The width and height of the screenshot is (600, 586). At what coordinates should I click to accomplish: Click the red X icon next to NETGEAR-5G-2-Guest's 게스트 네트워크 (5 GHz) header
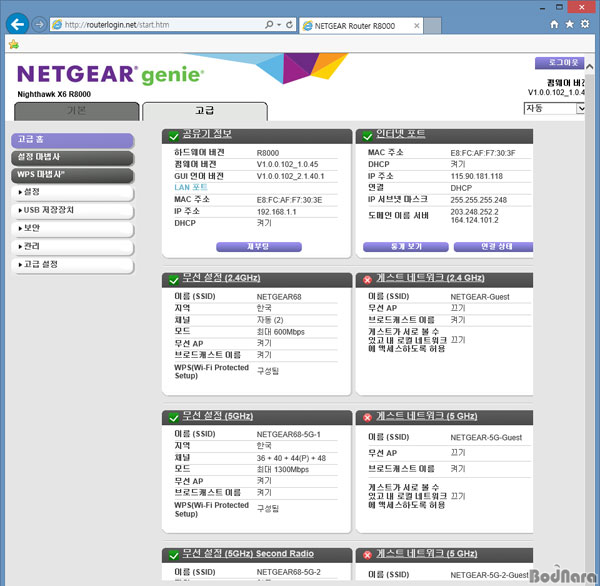(x=367, y=555)
